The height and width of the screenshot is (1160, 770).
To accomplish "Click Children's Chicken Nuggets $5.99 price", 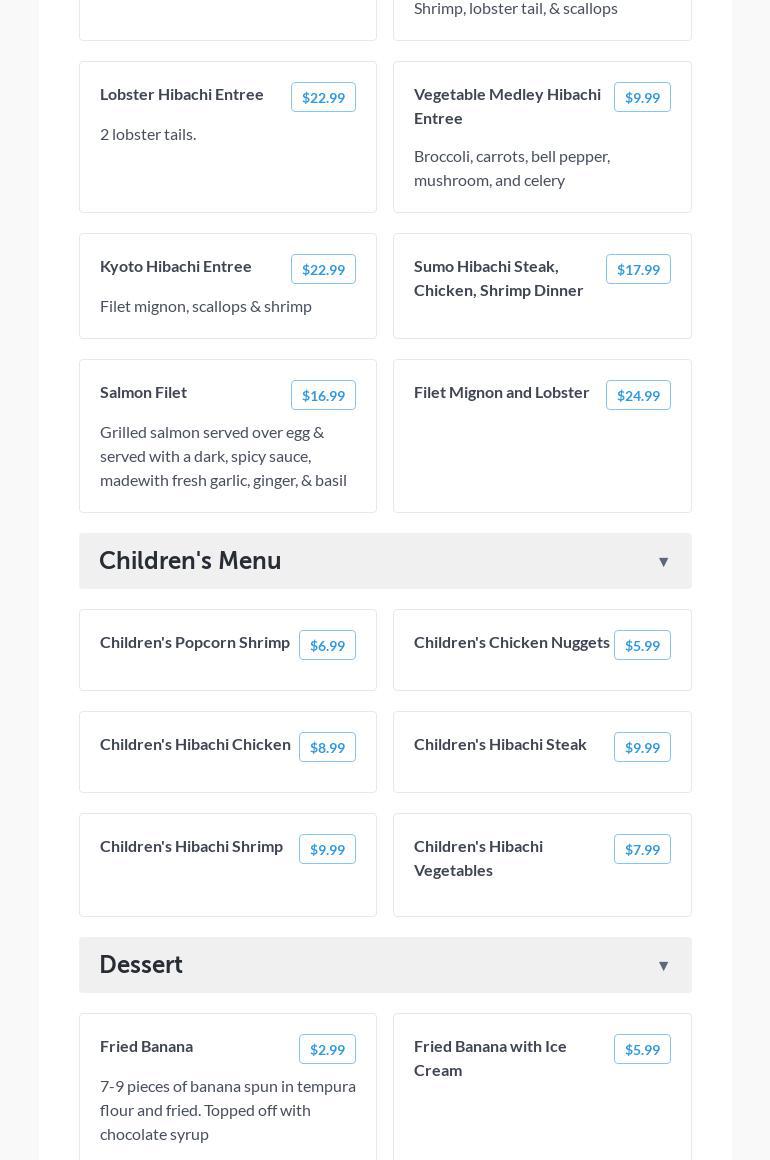I will pyautogui.click(x=642, y=645).
